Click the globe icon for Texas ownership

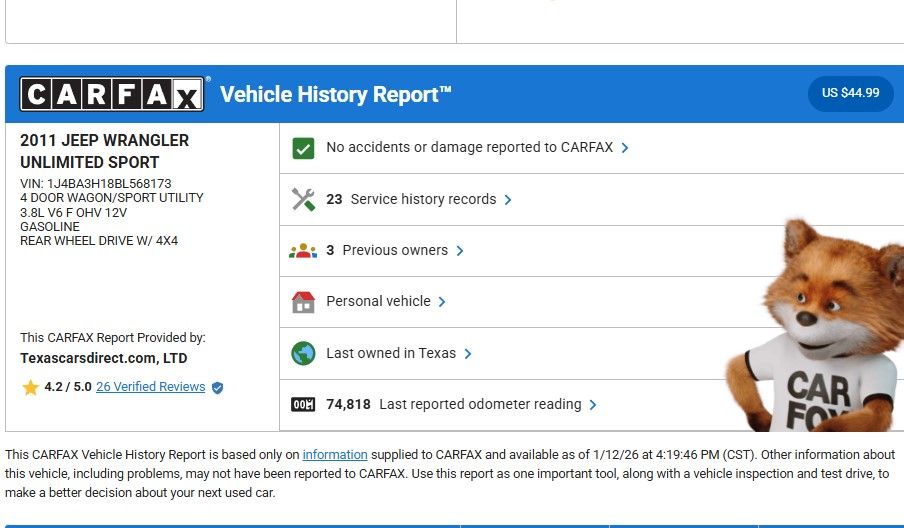pos(303,353)
